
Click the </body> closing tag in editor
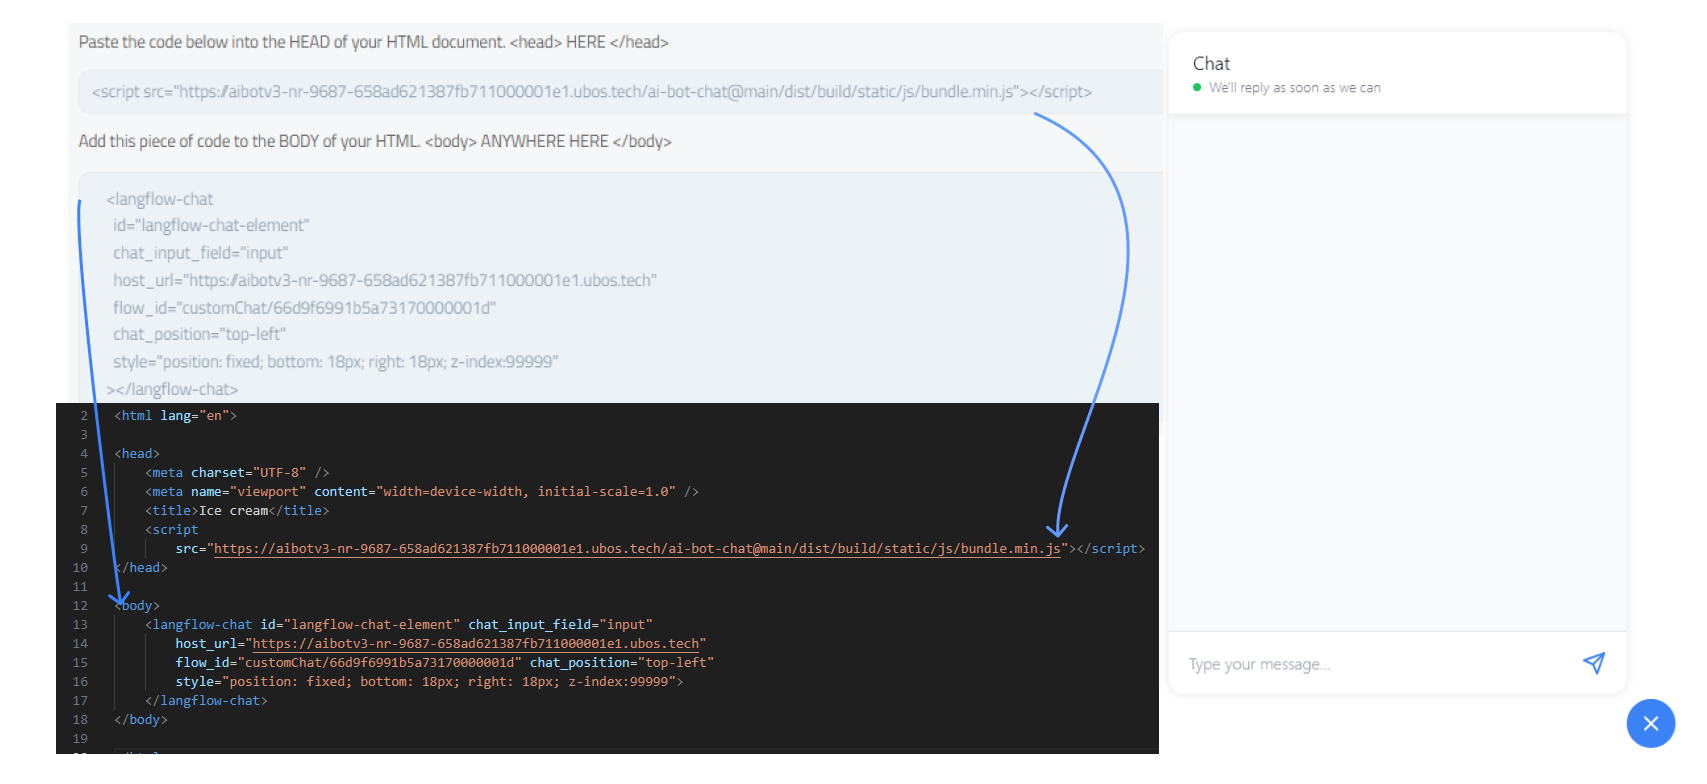coord(141,720)
